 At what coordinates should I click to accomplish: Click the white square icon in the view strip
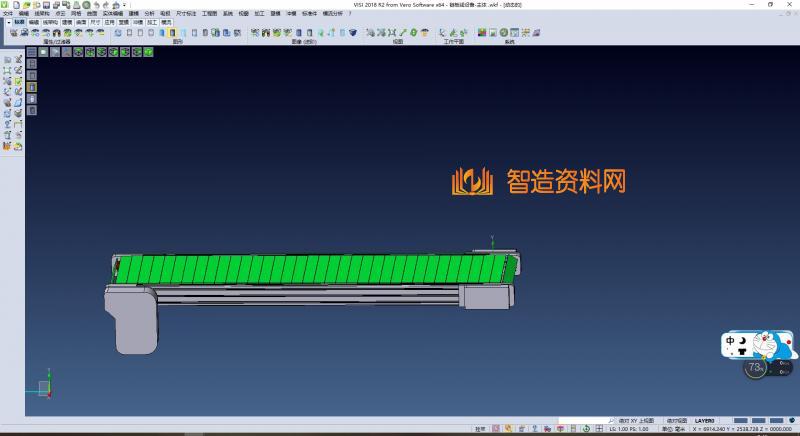pyautogui.click(x=43, y=52)
